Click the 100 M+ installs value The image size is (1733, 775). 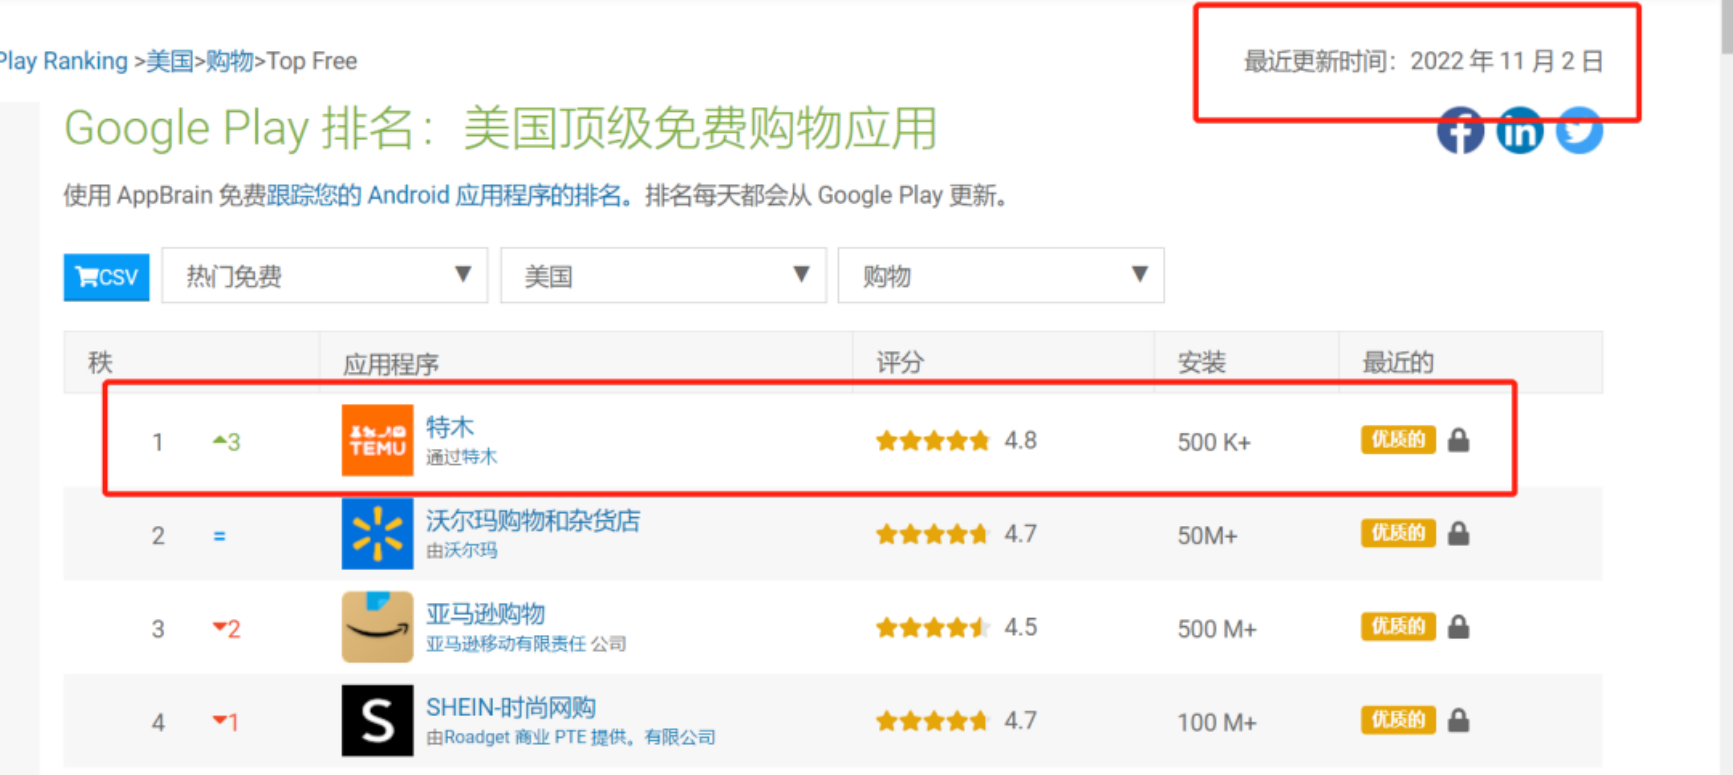[x=1217, y=722]
